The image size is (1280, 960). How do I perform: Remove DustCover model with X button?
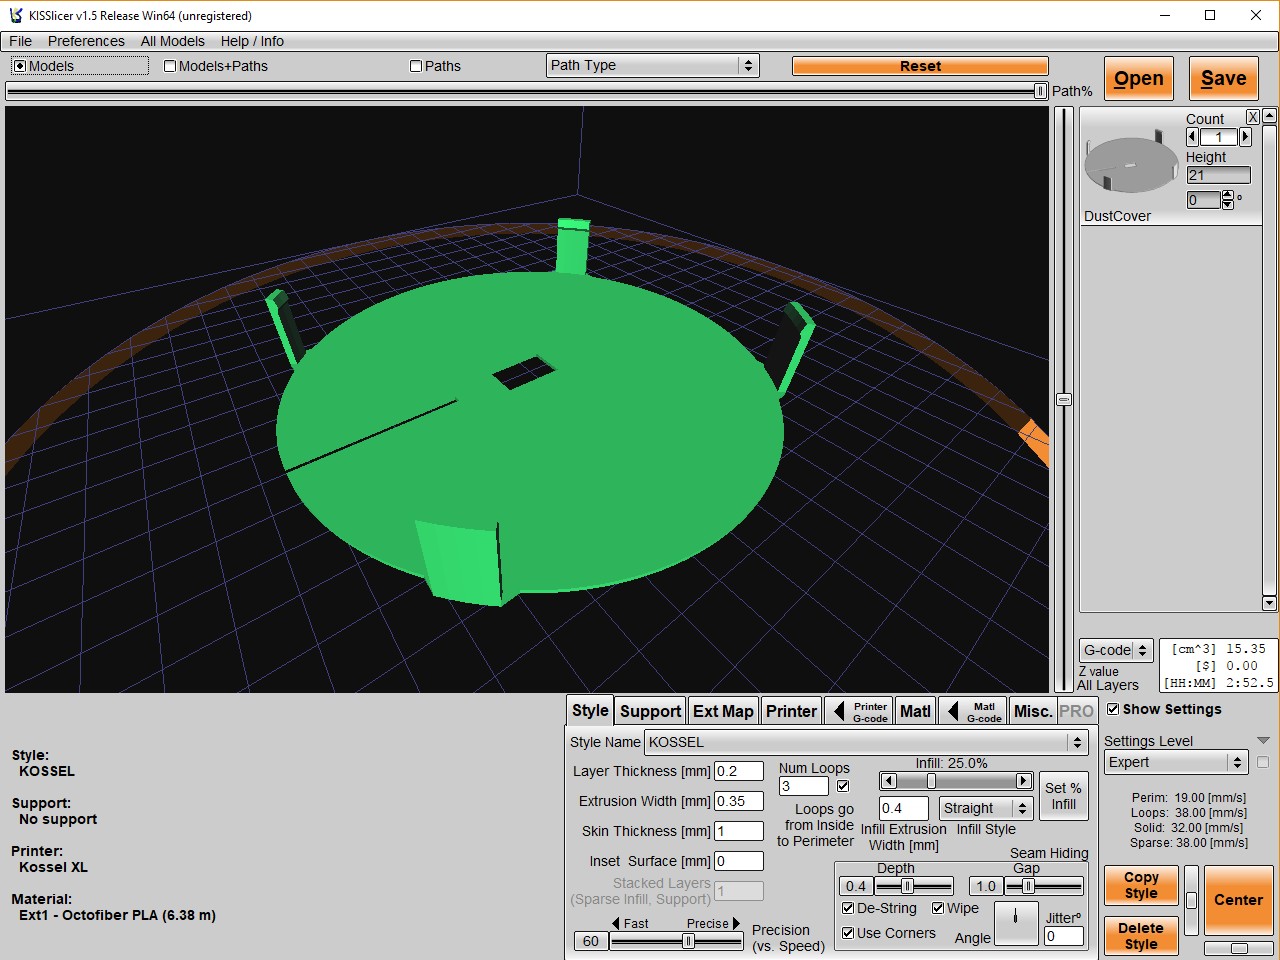point(1252,117)
